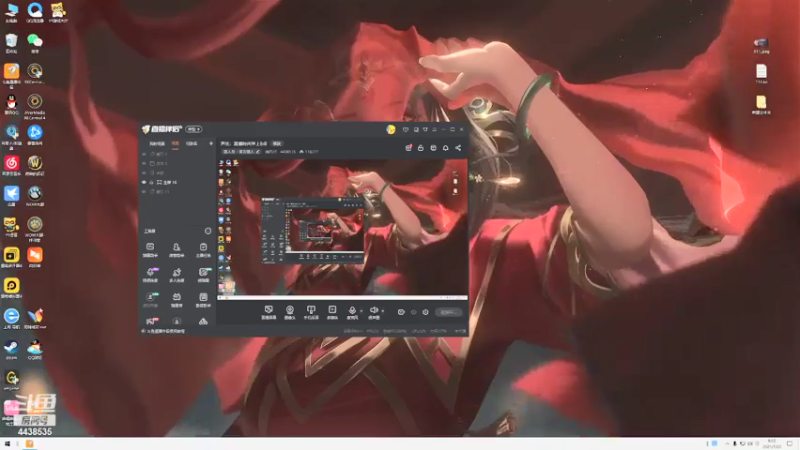Screen dimensions: 800x450
Task: Open the Steam desktop icon
Action: coord(11,350)
